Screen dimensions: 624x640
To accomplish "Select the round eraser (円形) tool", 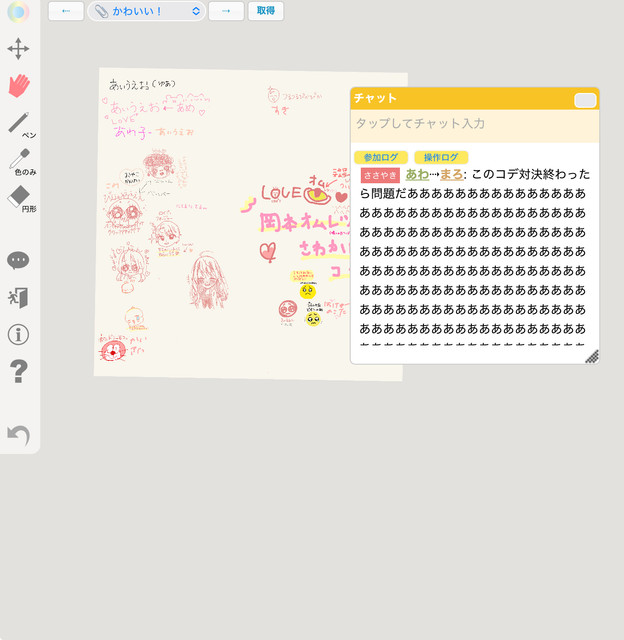I will pyautogui.click(x=18, y=196).
